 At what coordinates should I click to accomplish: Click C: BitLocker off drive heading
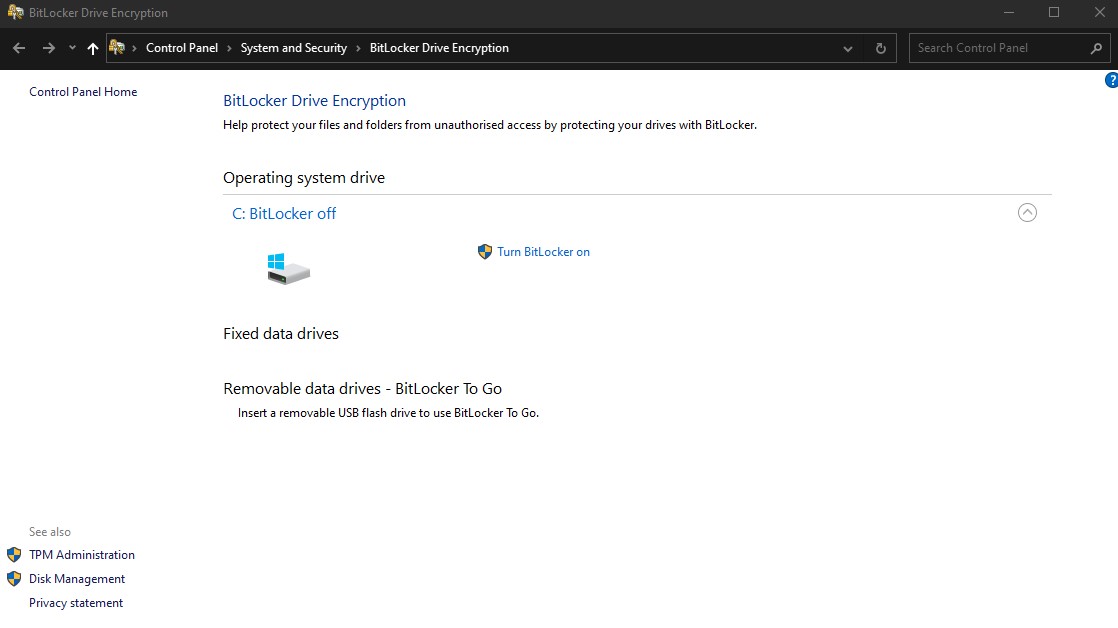point(284,214)
